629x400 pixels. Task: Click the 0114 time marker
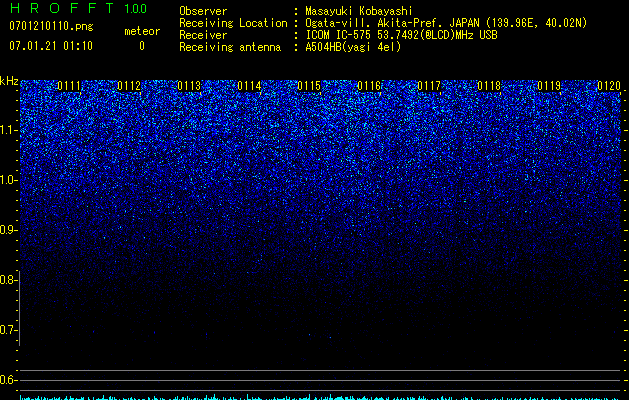click(x=249, y=86)
